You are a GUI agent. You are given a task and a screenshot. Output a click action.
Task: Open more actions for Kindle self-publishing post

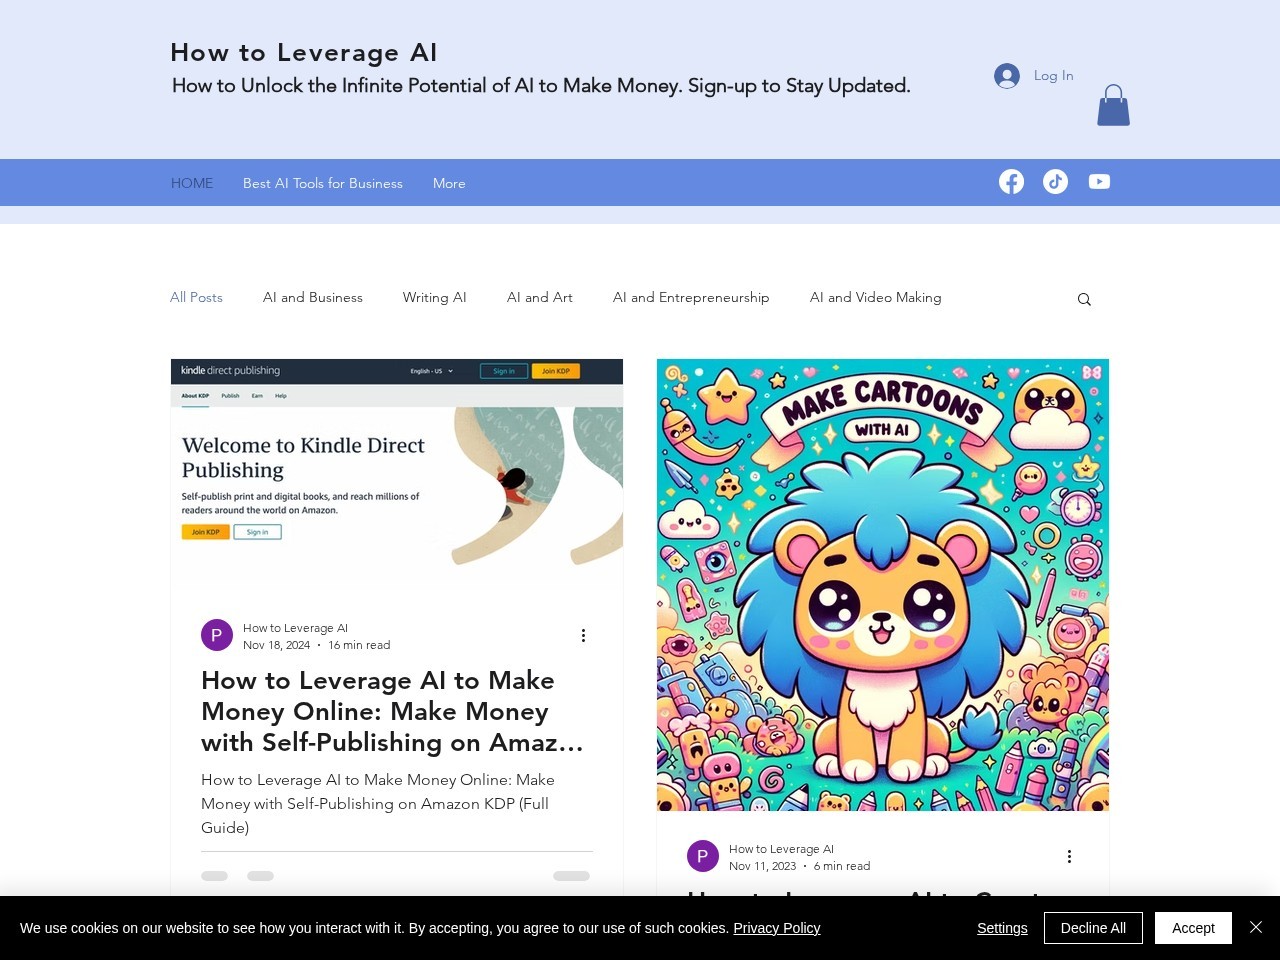click(x=583, y=635)
